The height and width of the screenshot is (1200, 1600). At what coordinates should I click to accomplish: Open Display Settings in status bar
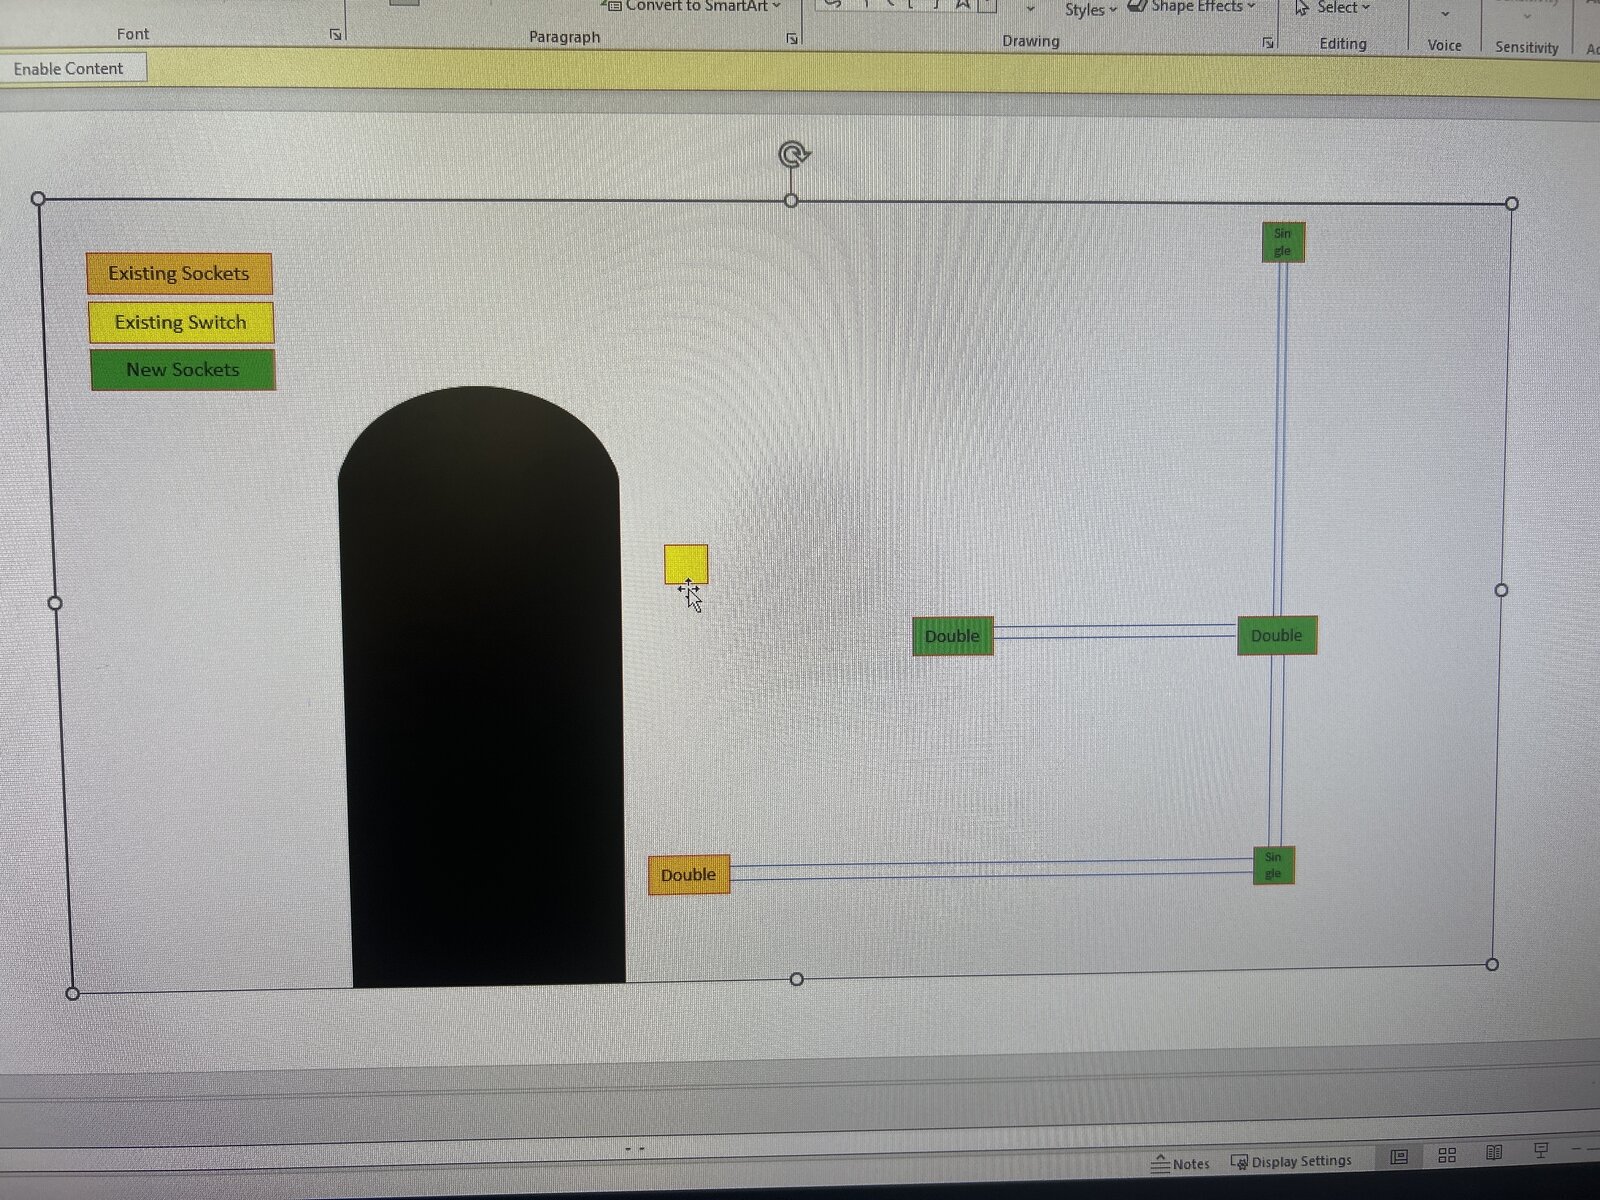coord(1291,1161)
